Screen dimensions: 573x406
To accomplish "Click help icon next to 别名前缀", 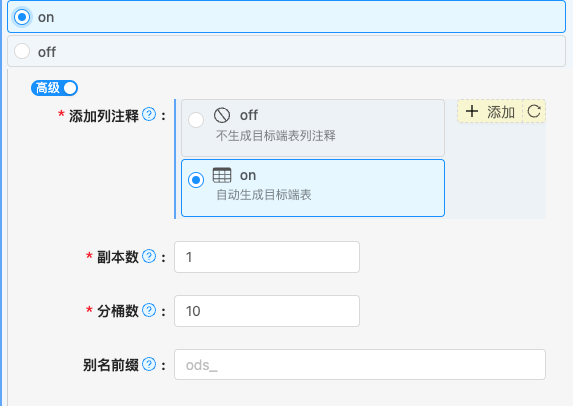I will tap(149, 364).
